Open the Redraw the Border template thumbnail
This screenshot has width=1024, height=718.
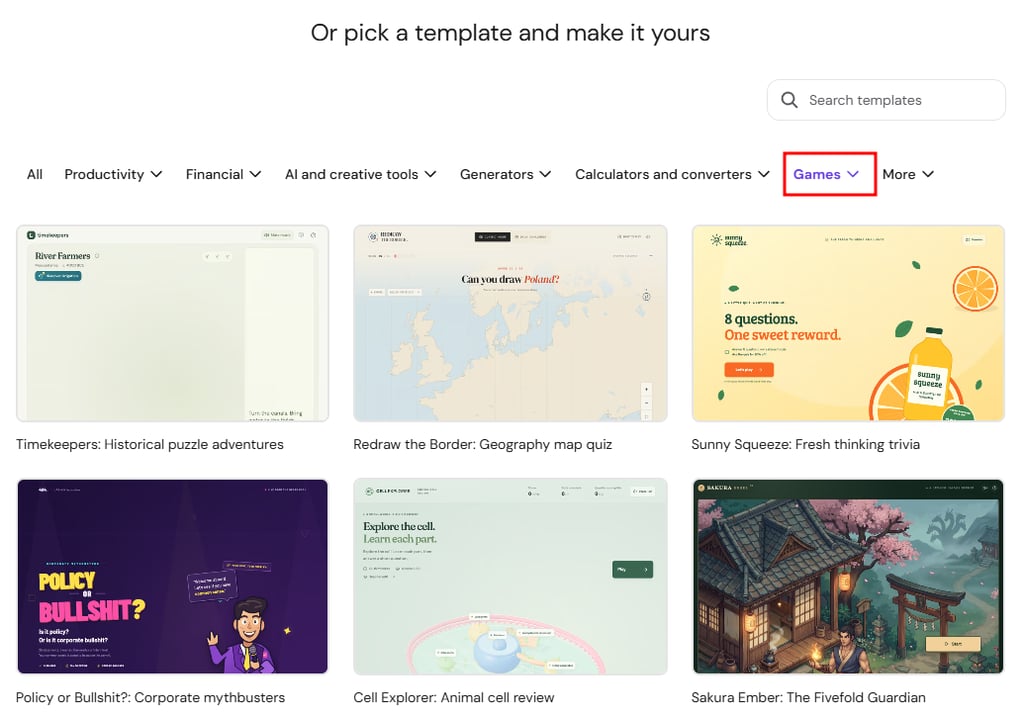[x=510, y=323]
